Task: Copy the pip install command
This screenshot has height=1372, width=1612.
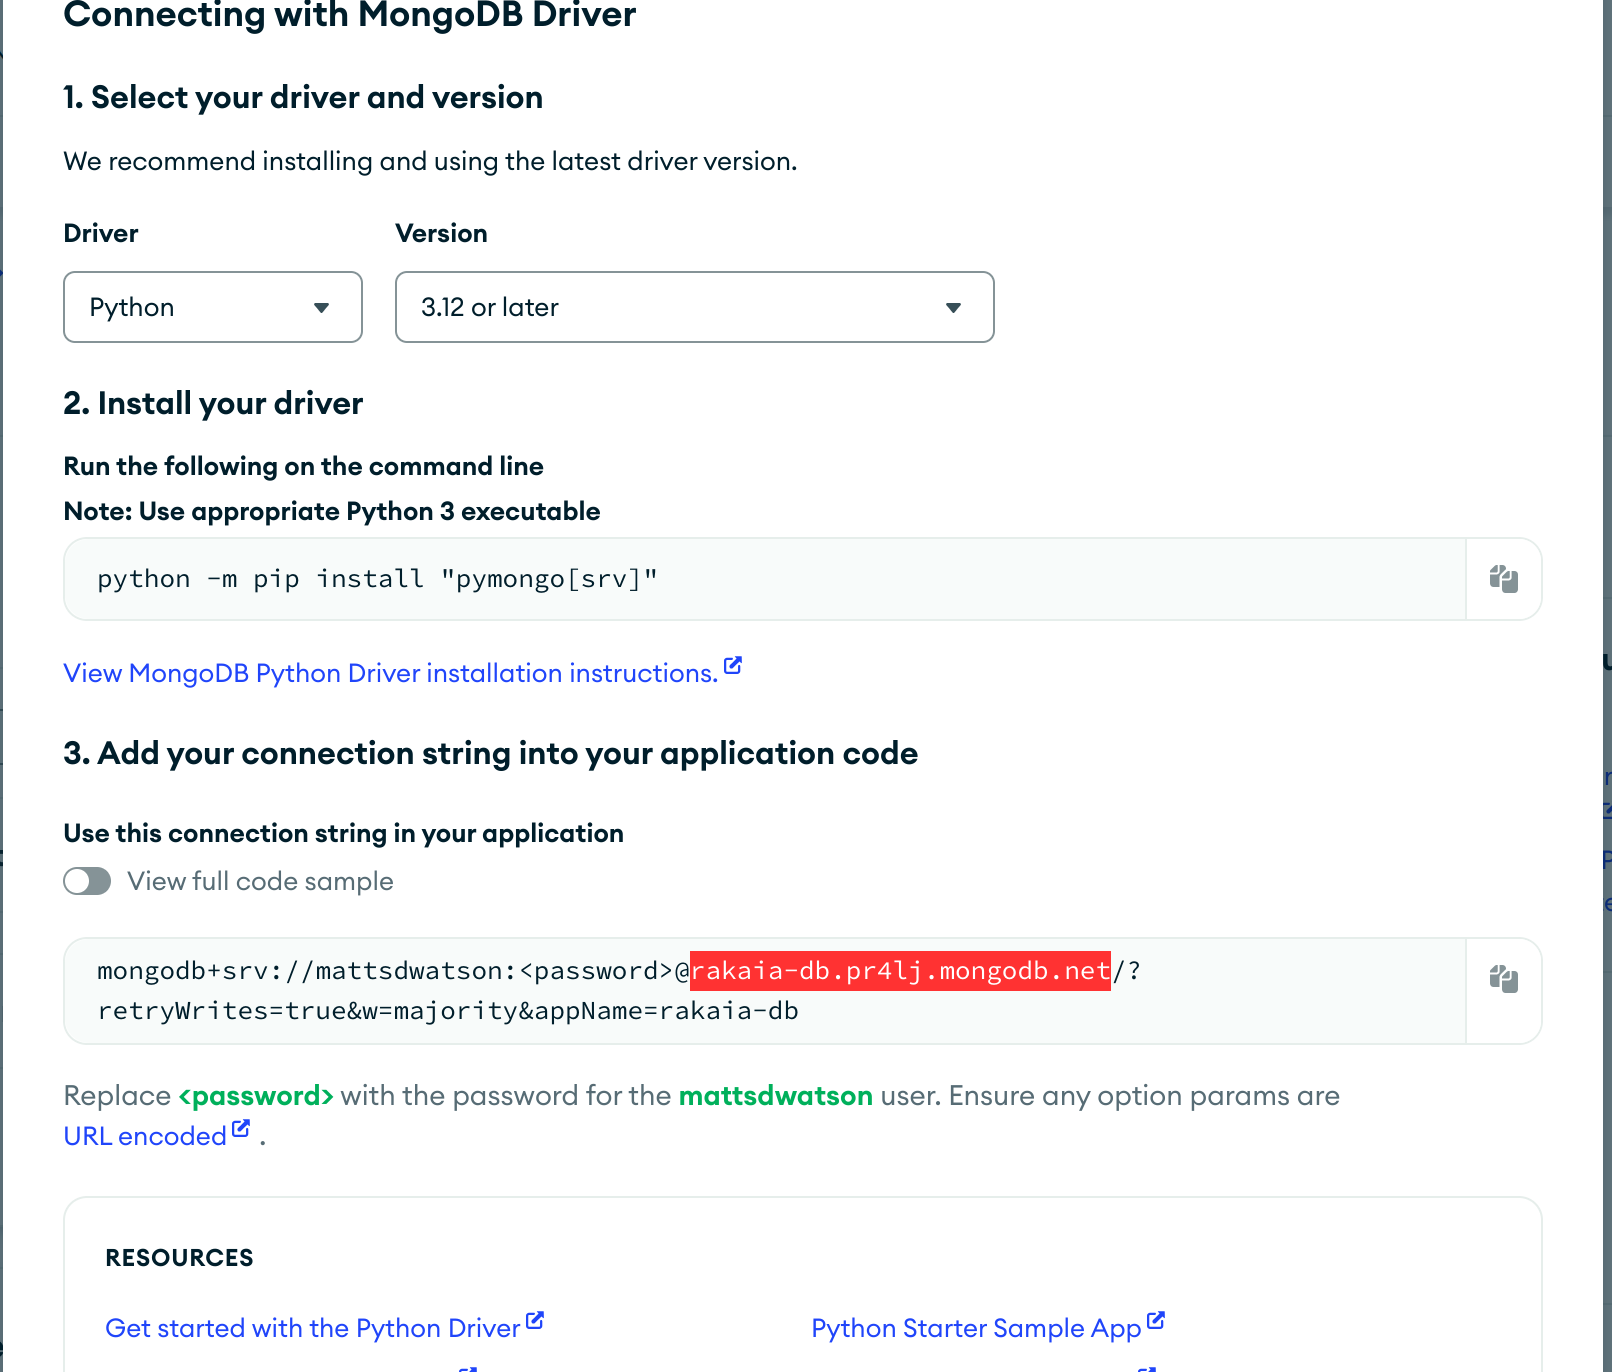Action: coord(1503,579)
